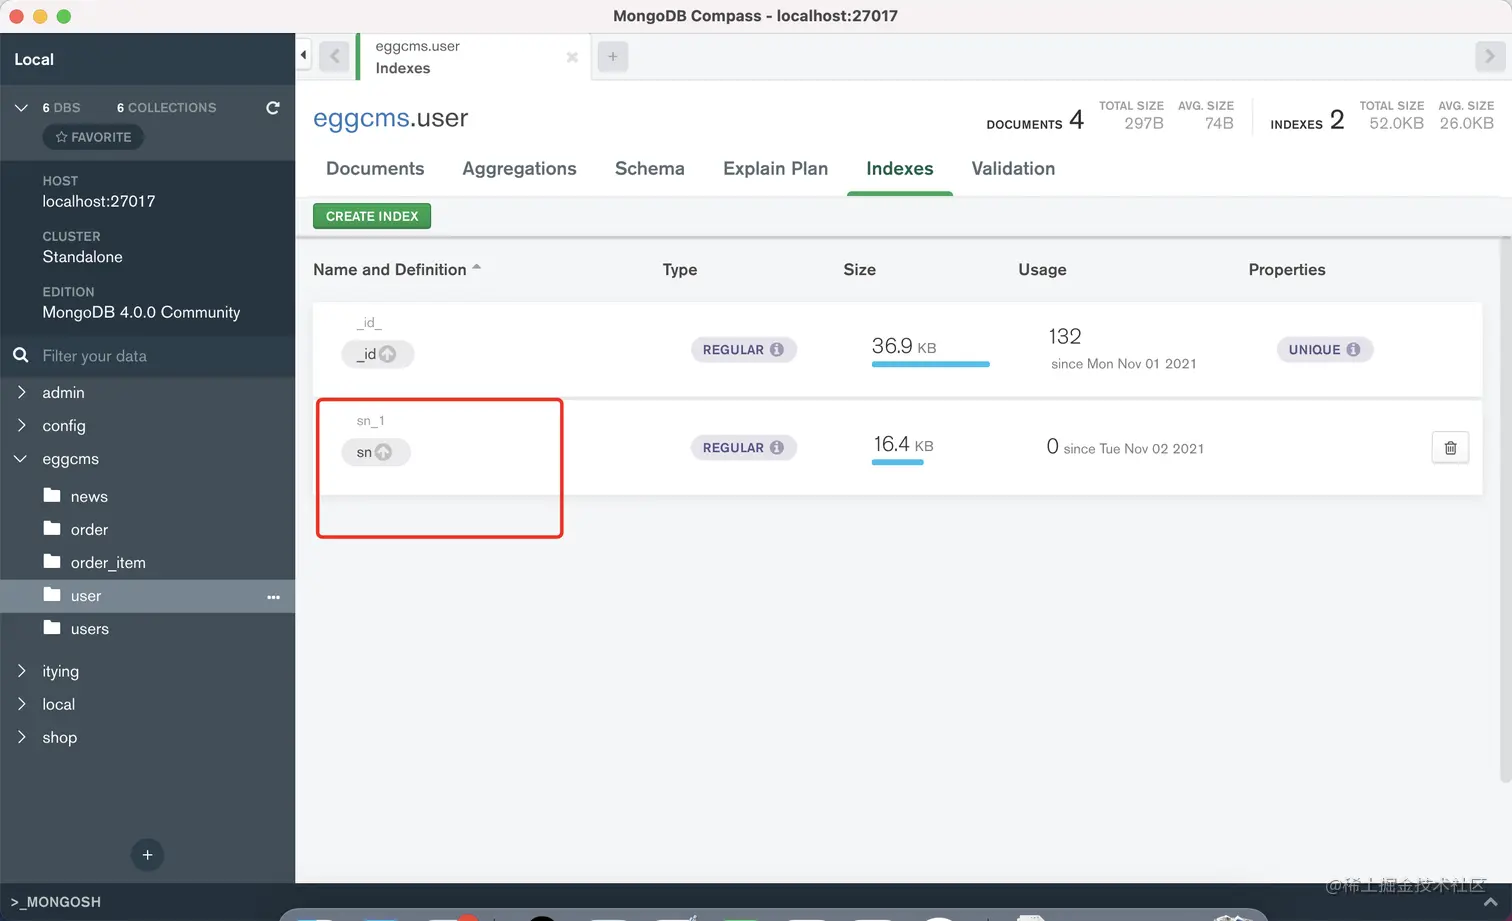Switch to the Explain Plan tab
Viewport: 1512px width, 921px height.
coord(775,169)
